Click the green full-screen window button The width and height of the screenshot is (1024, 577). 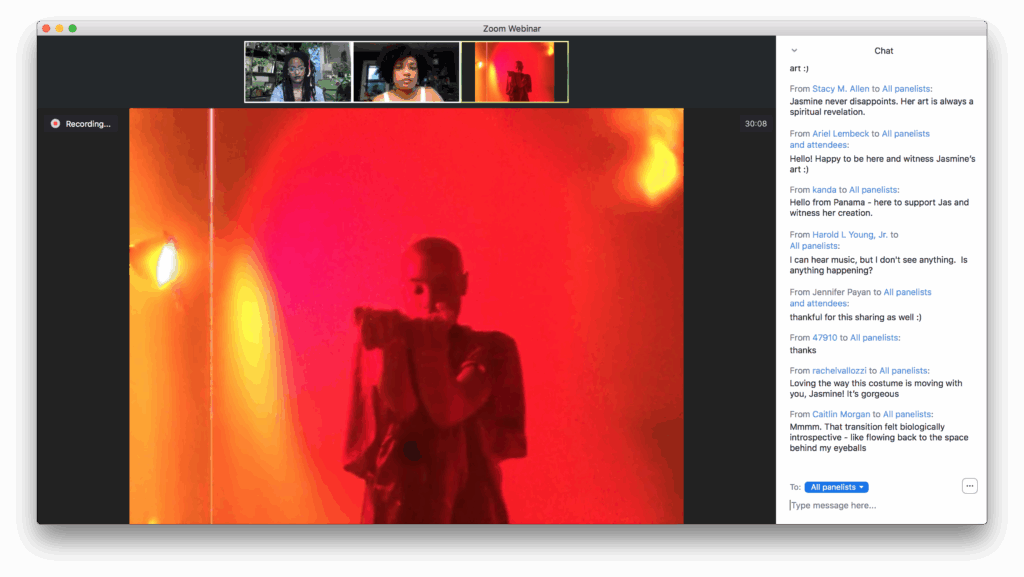(73, 28)
